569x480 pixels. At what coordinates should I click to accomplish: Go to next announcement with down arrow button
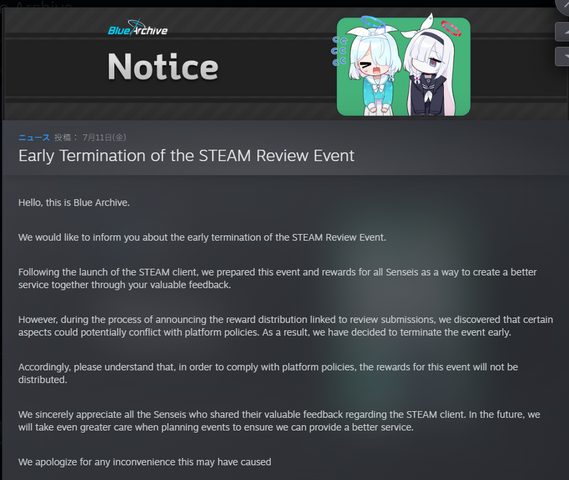[x=562, y=57]
